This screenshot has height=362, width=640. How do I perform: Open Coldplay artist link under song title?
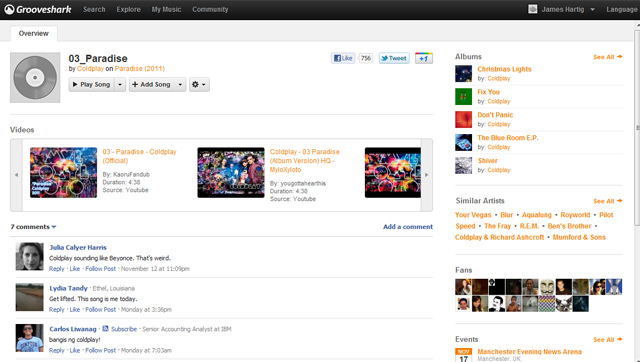[90, 69]
